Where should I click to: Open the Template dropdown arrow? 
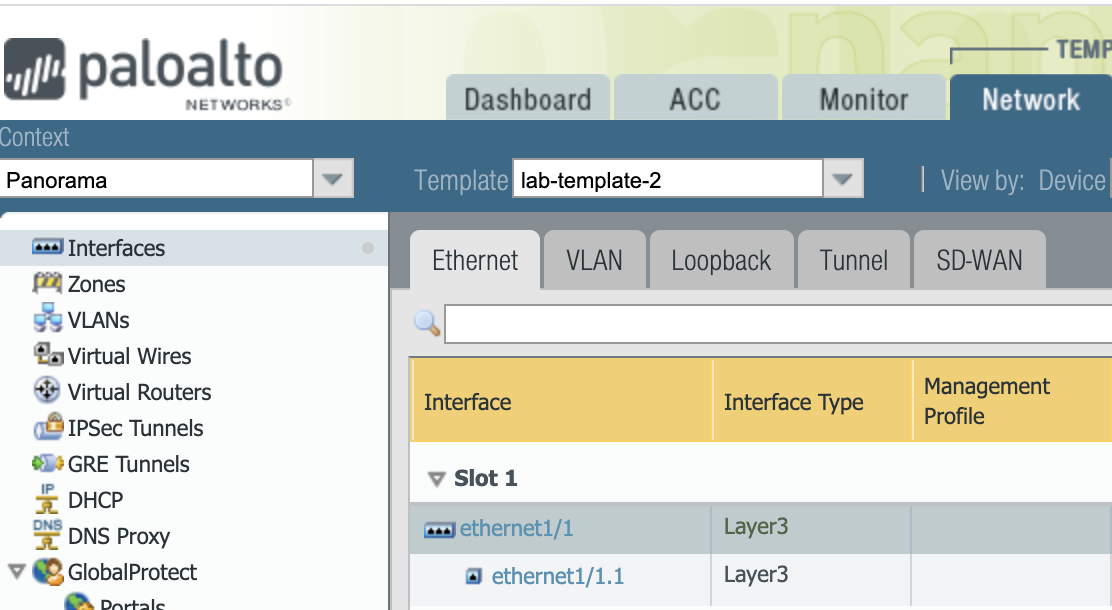843,181
